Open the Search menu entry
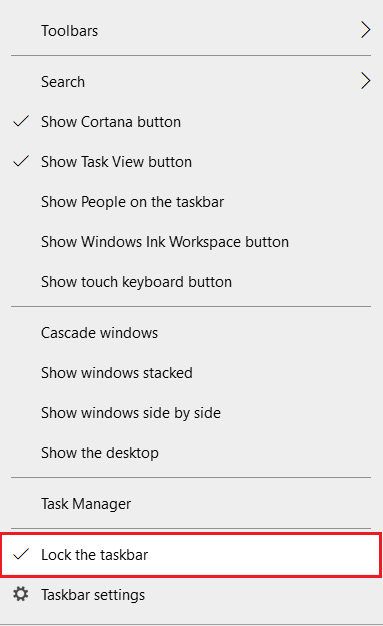 pos(191,82)
